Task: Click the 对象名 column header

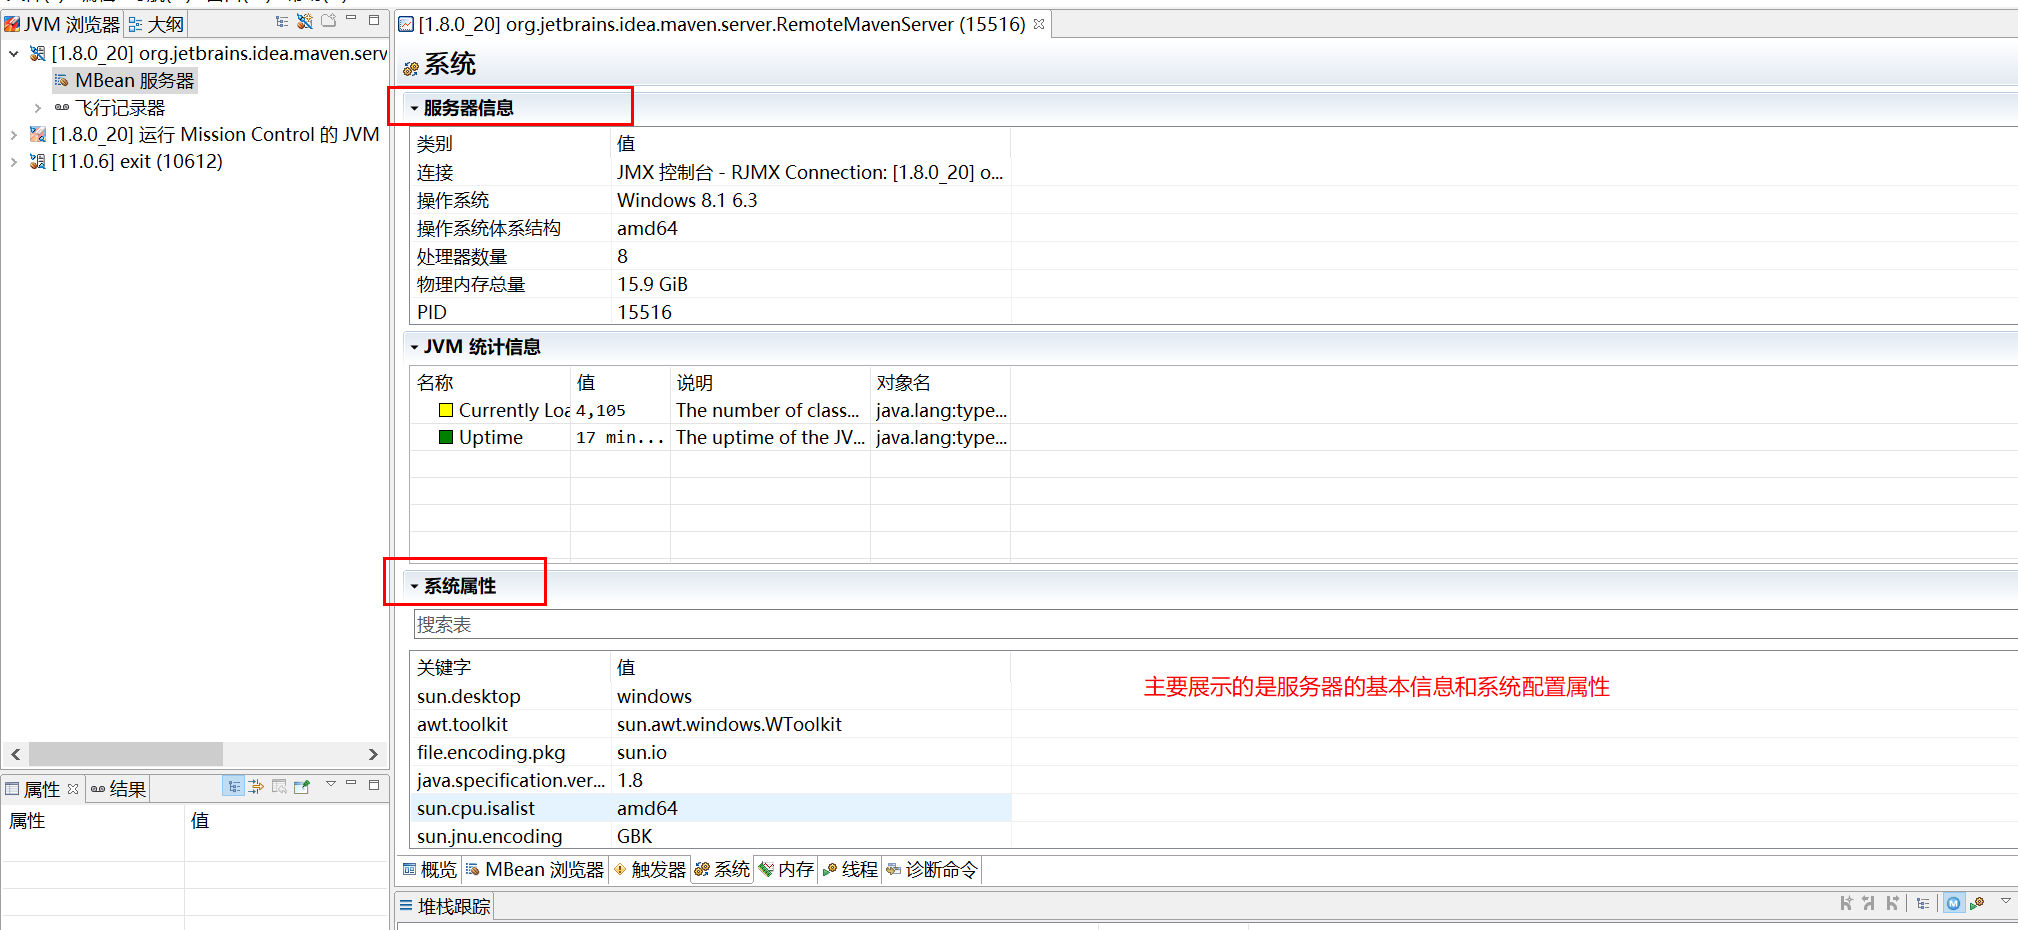Action: pos(940,382)
